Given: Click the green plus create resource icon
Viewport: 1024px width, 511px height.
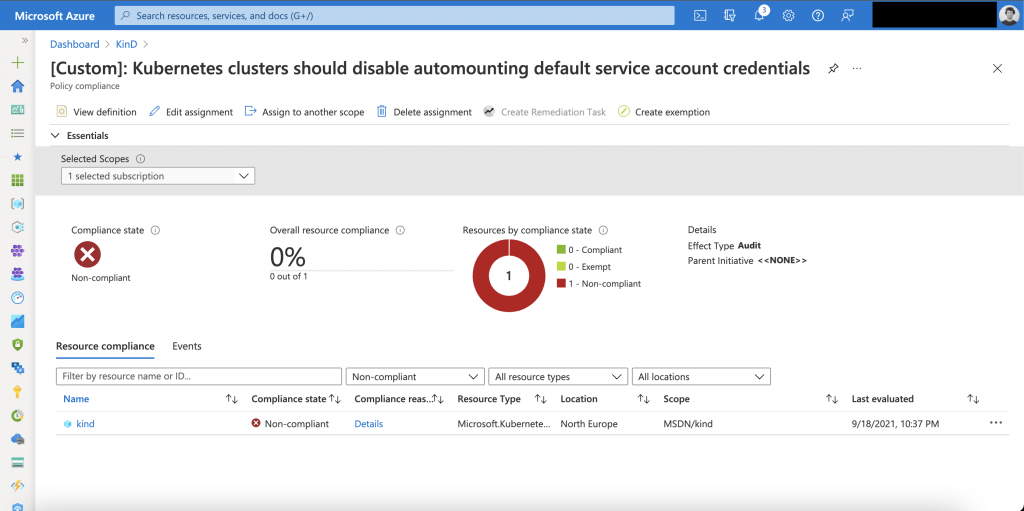Looking at the screenshot, I should click(x=17, y=62).
